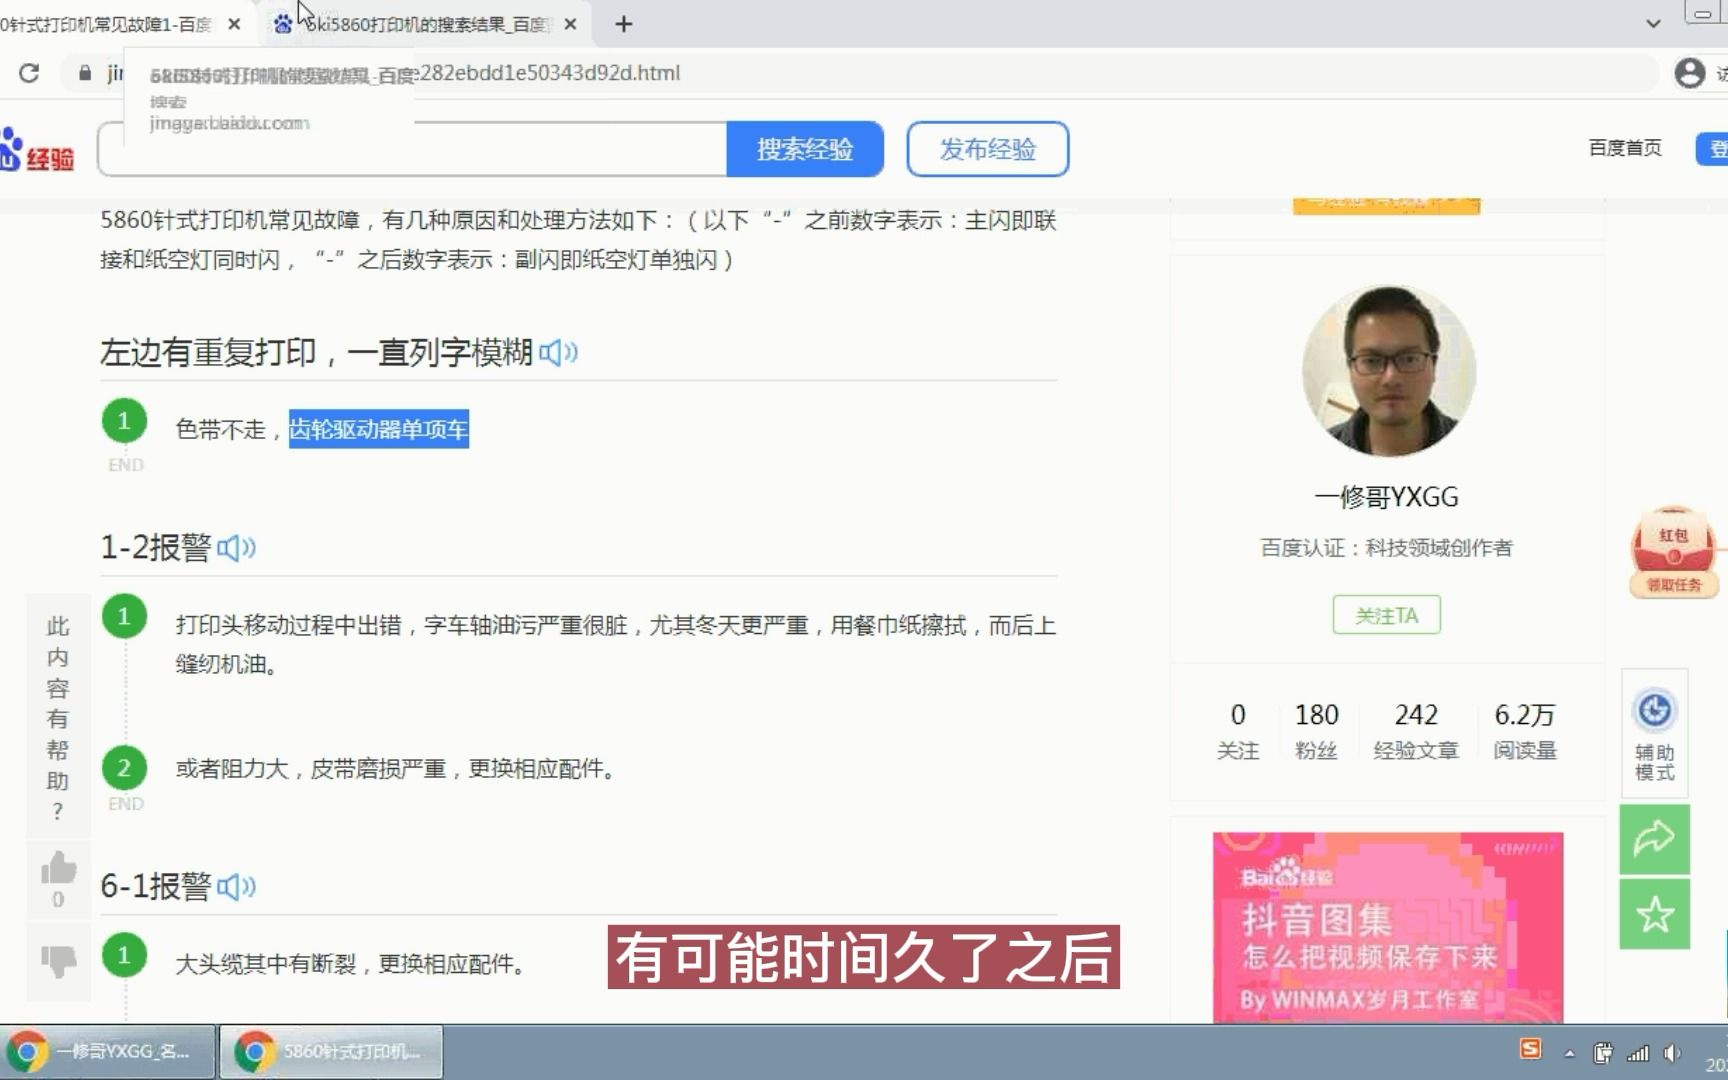Click the 242 经验文章 stat

1416,731
